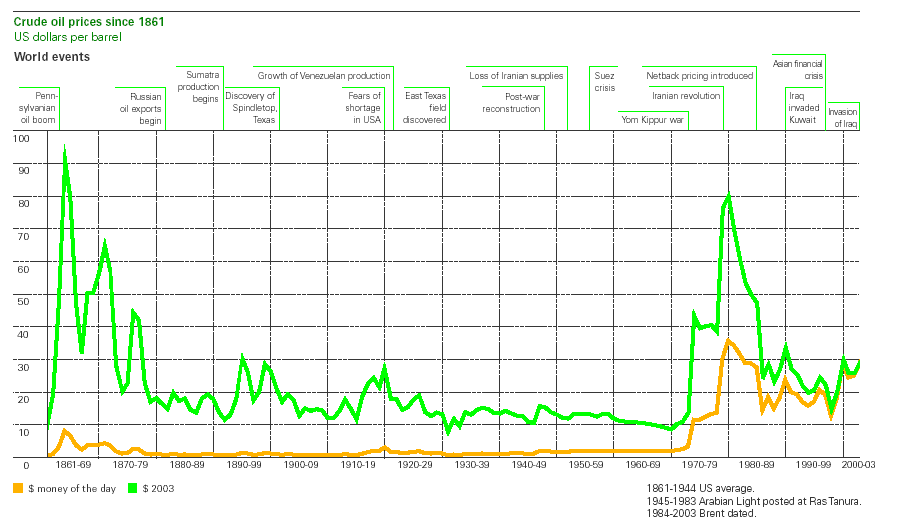The width and height of the screenshot is (904, 529).
Task: Click the '30' y-axis value
Action: (24, 367)
